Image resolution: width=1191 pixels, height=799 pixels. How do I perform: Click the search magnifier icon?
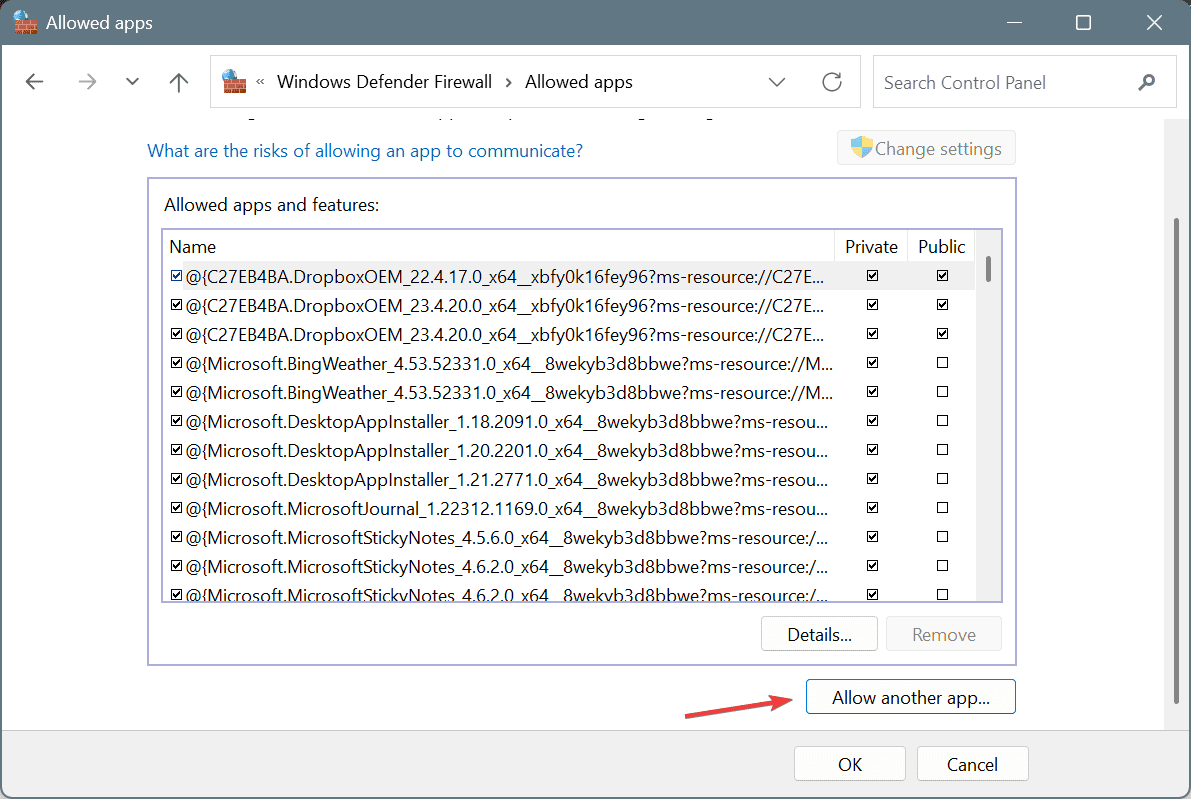[1147, 82]
